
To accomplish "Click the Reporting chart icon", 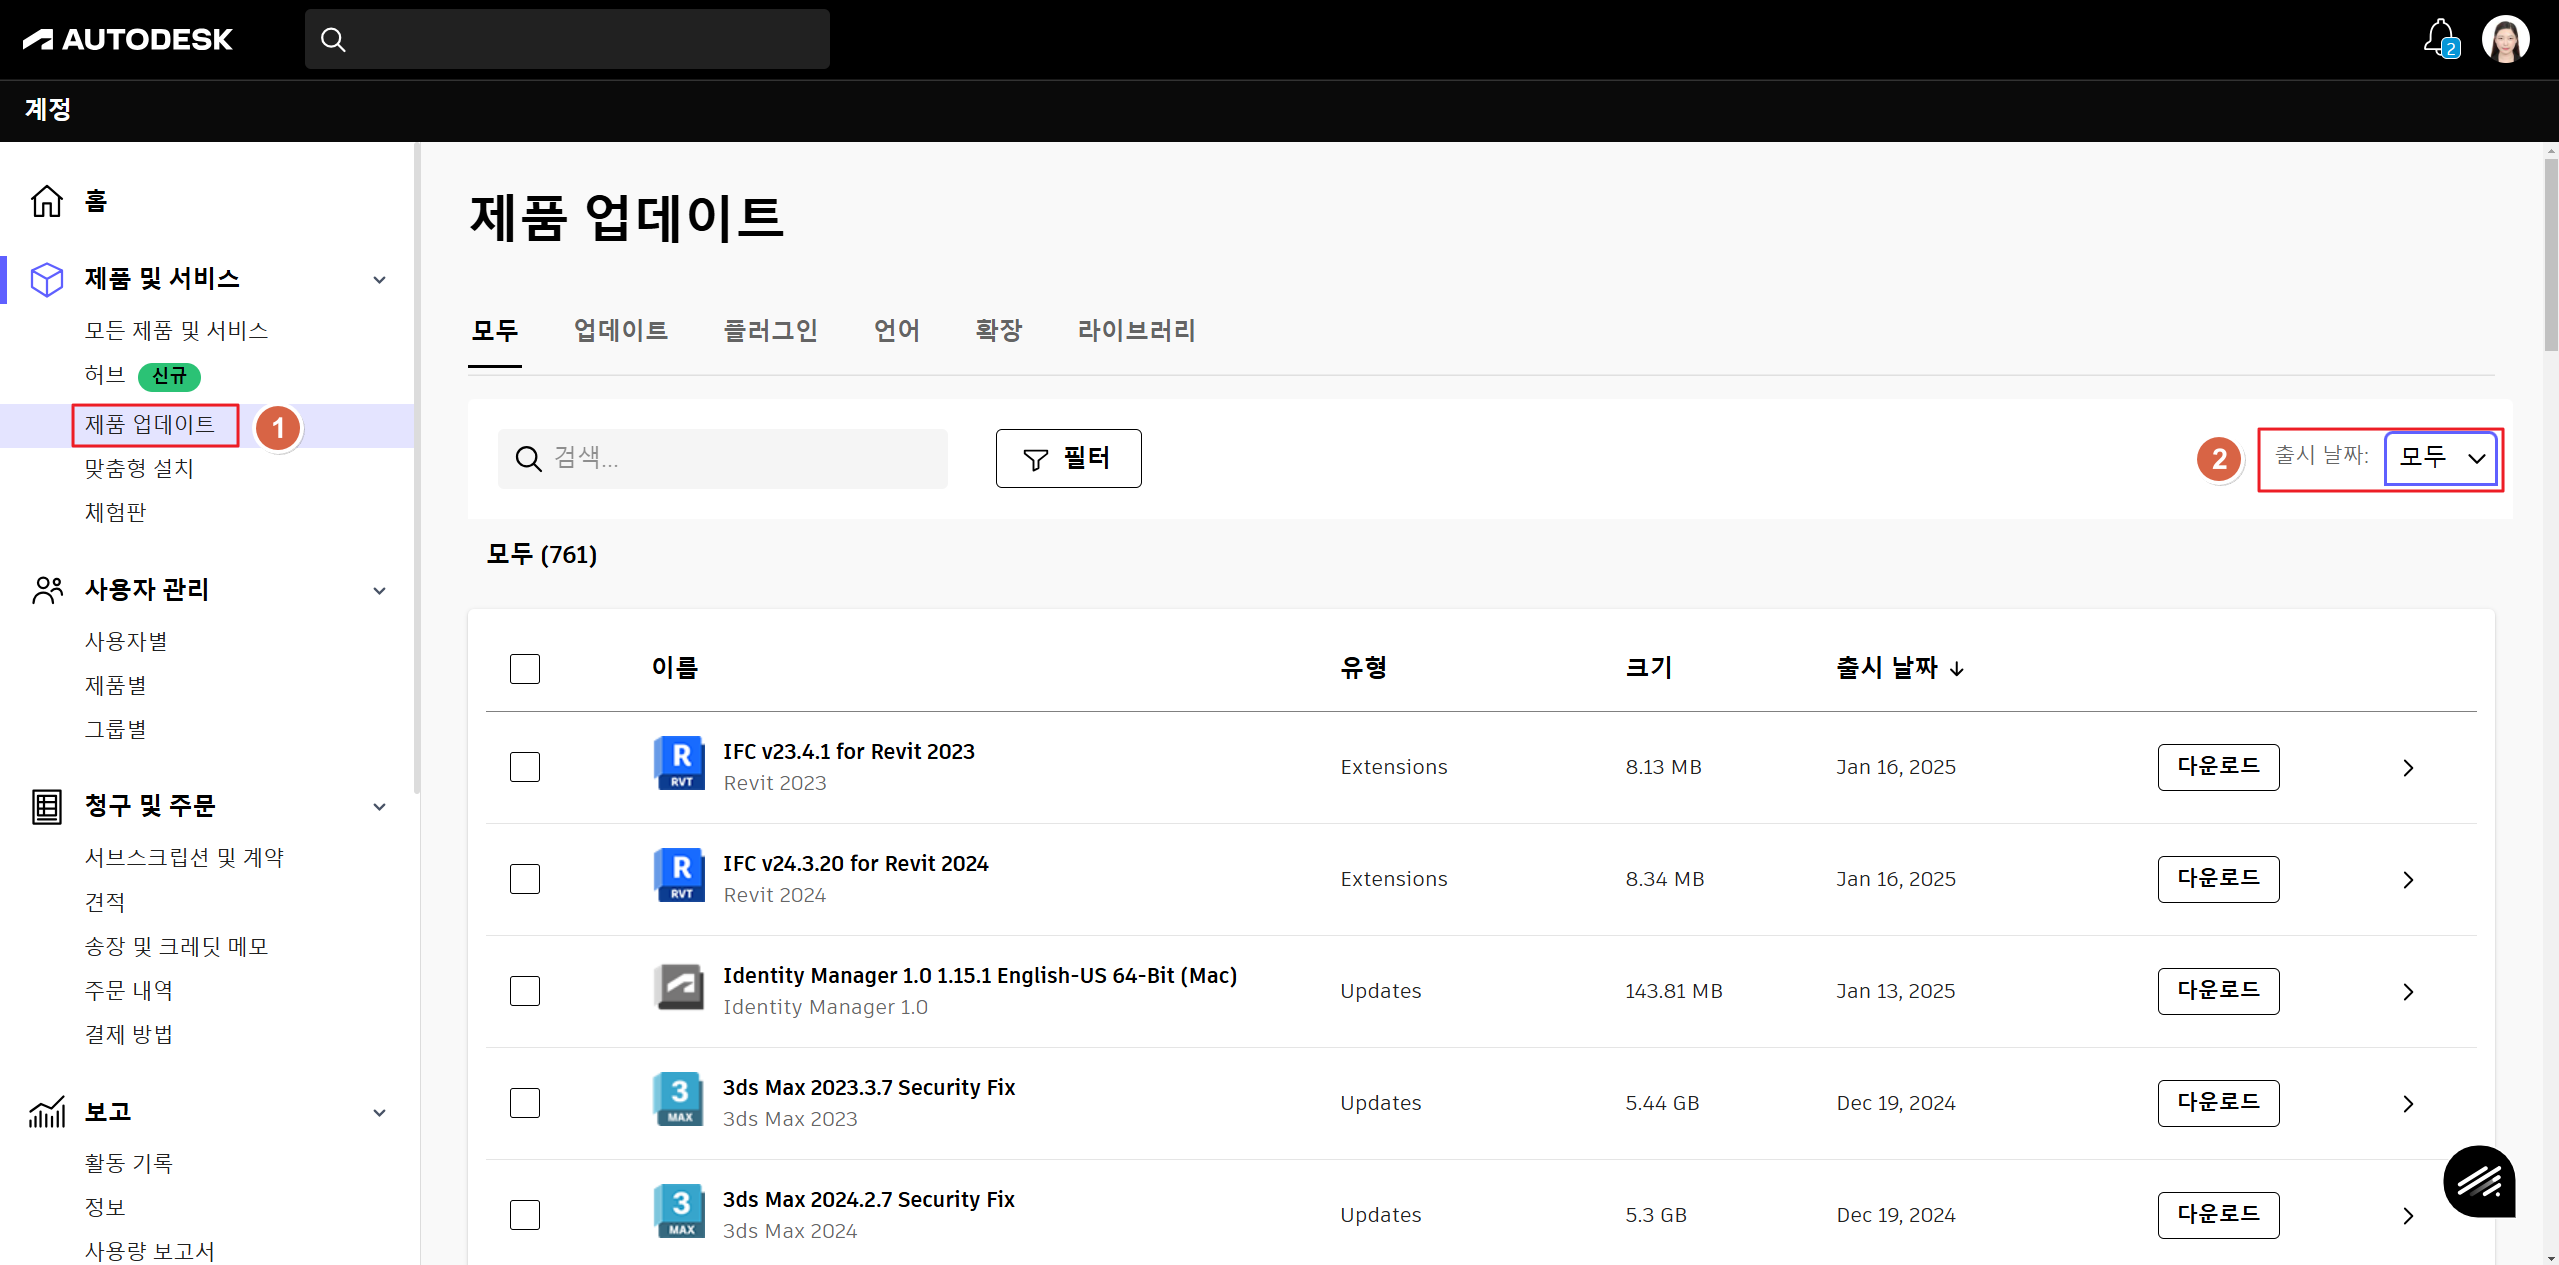I will pos(47,1112).
